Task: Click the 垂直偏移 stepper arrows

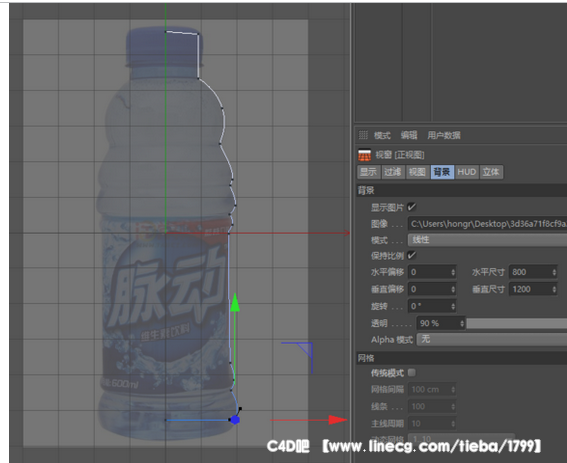Action: [x=453, y=289]
